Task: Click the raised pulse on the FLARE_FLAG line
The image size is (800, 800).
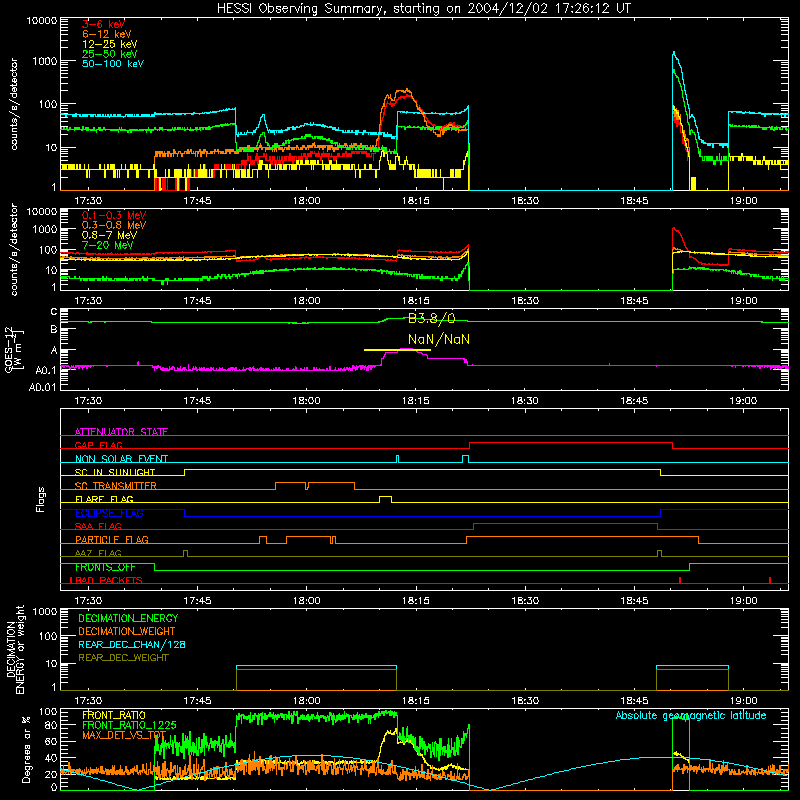Action: 386,498
